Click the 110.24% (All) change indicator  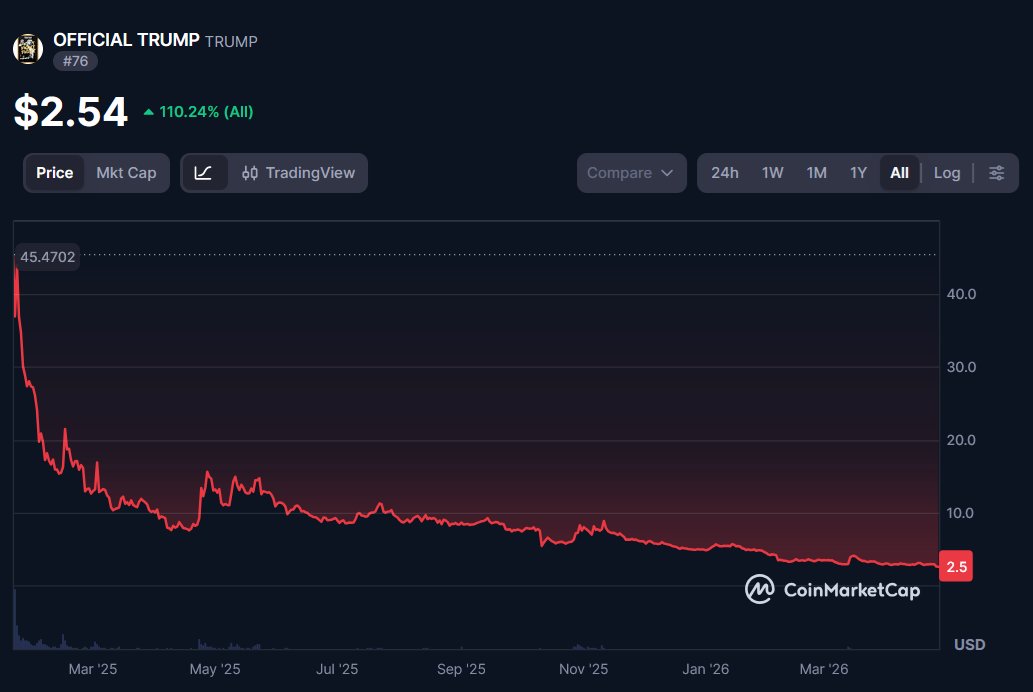pos(198,112)
